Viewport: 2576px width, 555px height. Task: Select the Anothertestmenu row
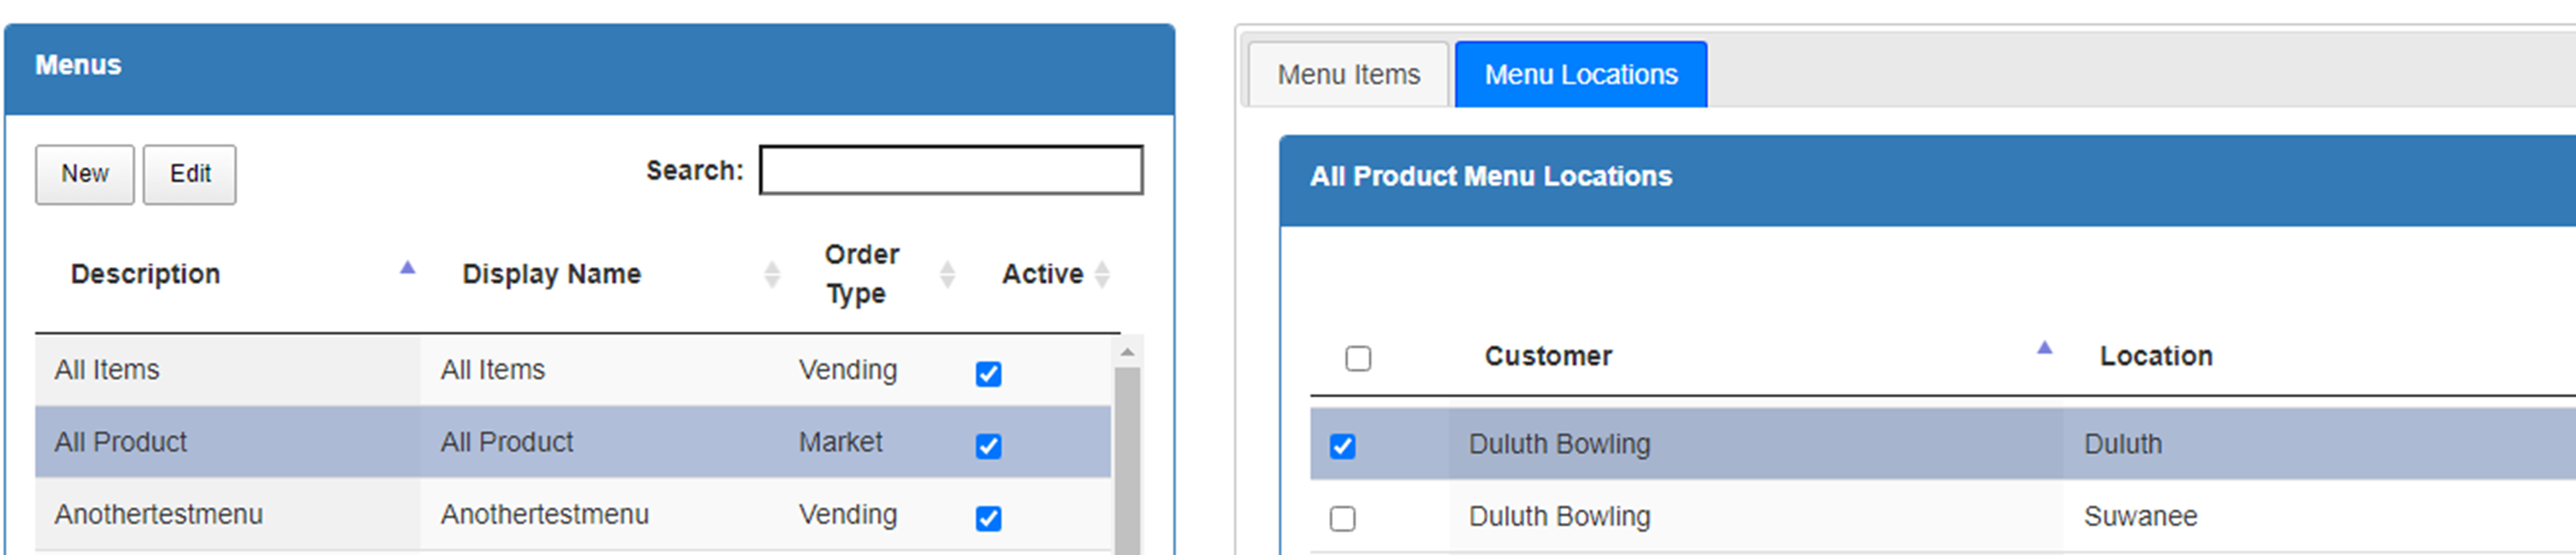(x=573, y=514)
